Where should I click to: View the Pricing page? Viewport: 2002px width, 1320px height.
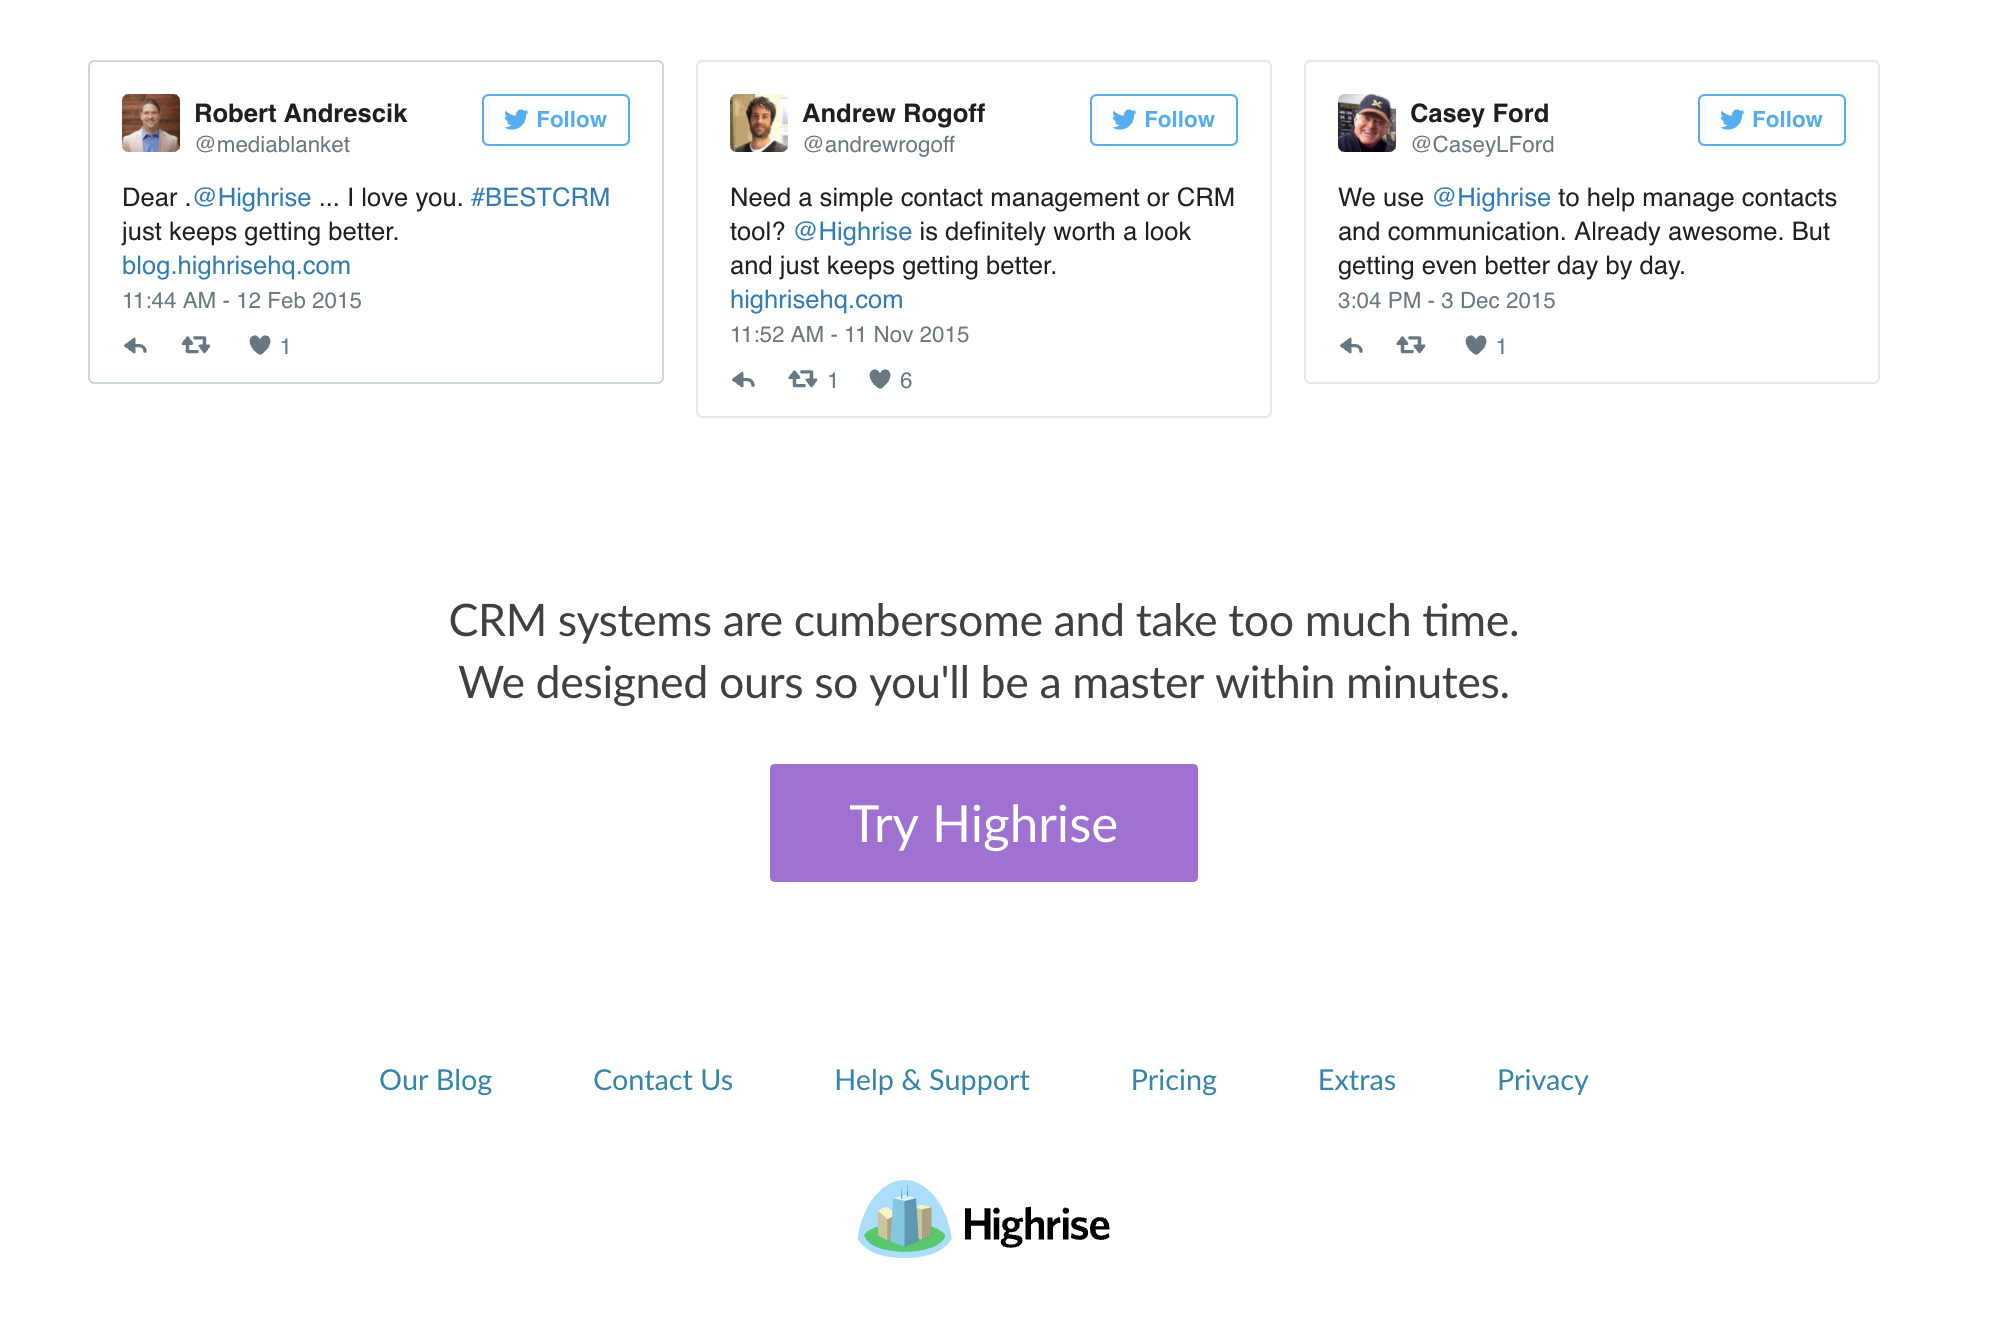1174,1080
